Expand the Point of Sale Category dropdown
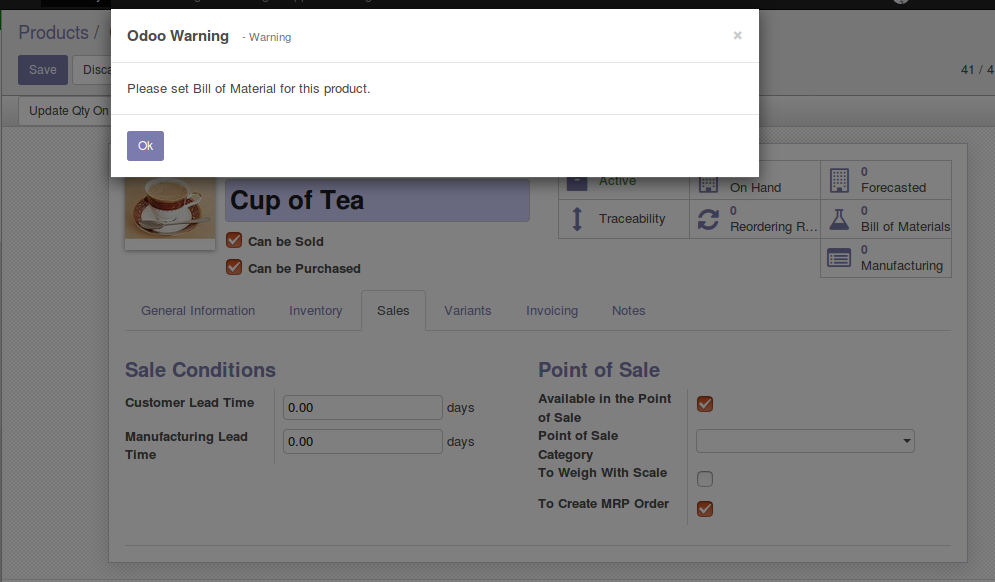Image resolution: width=995 pixels, height=582 pixels. click(805, 441)
